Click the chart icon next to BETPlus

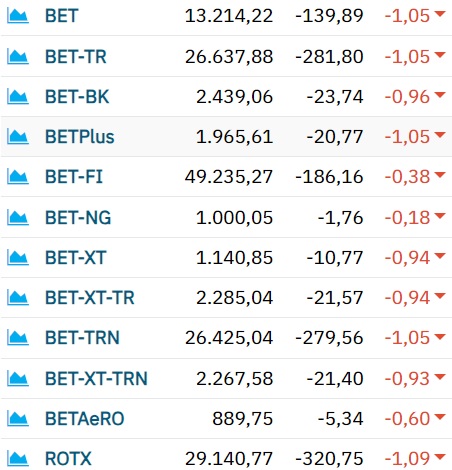pyautogui.click(x=18, y=137)
